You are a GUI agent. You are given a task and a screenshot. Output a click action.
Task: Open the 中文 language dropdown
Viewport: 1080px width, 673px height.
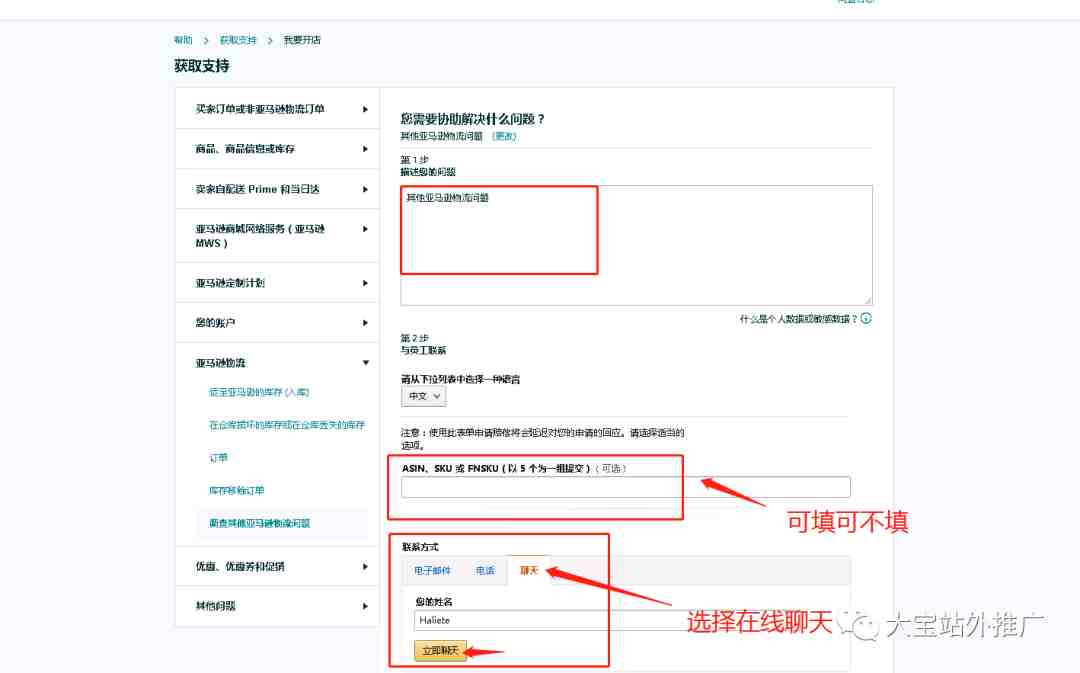pos(424,396)
